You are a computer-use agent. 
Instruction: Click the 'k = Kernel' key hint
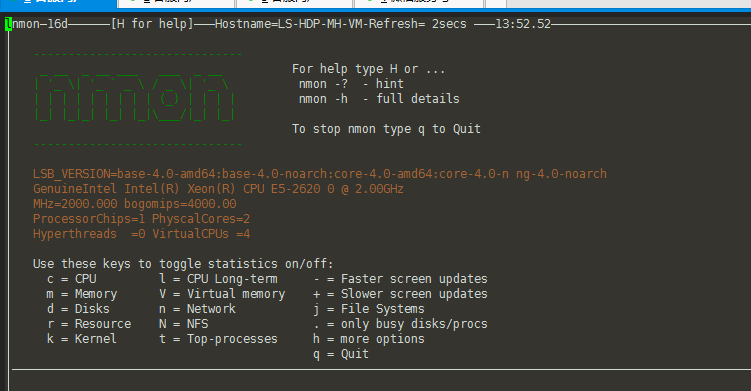pyautogui.click(x=81, y=339)
